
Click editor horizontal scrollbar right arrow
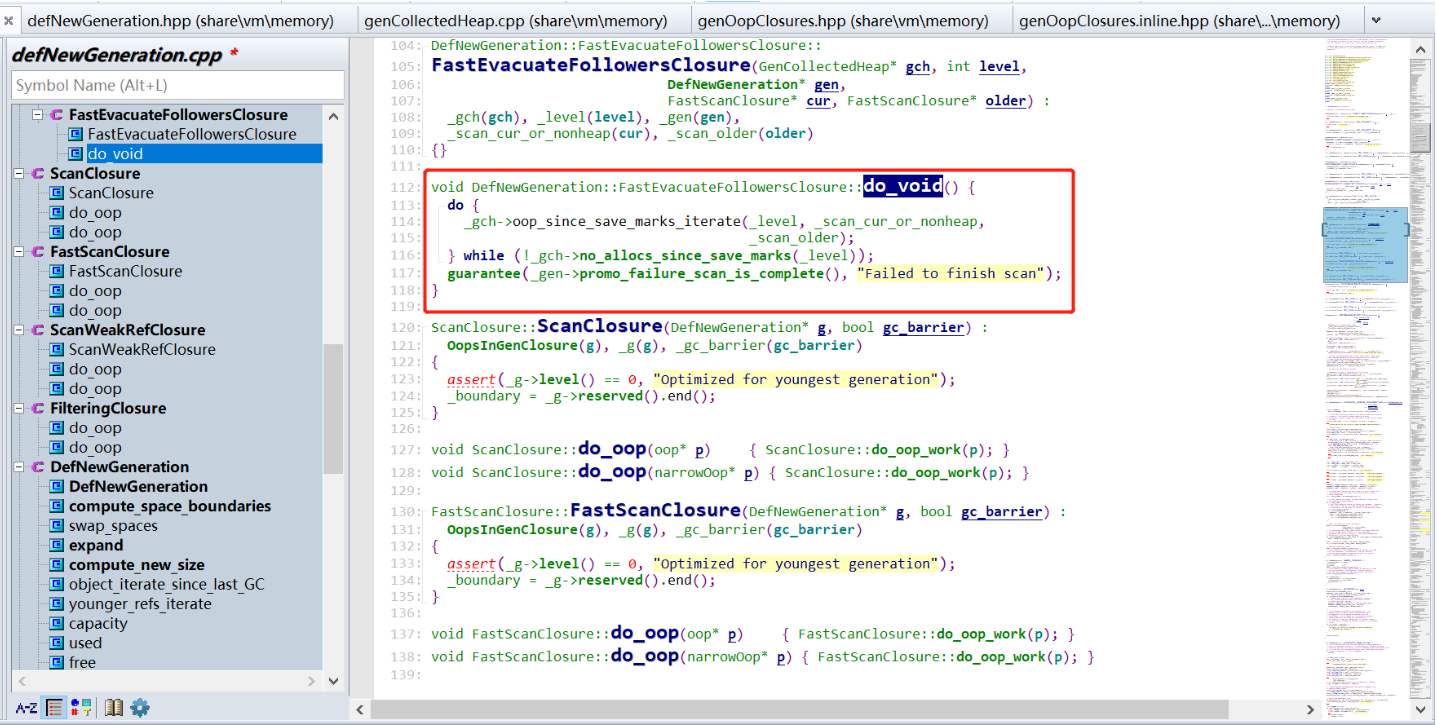[x=1311, y=709]
